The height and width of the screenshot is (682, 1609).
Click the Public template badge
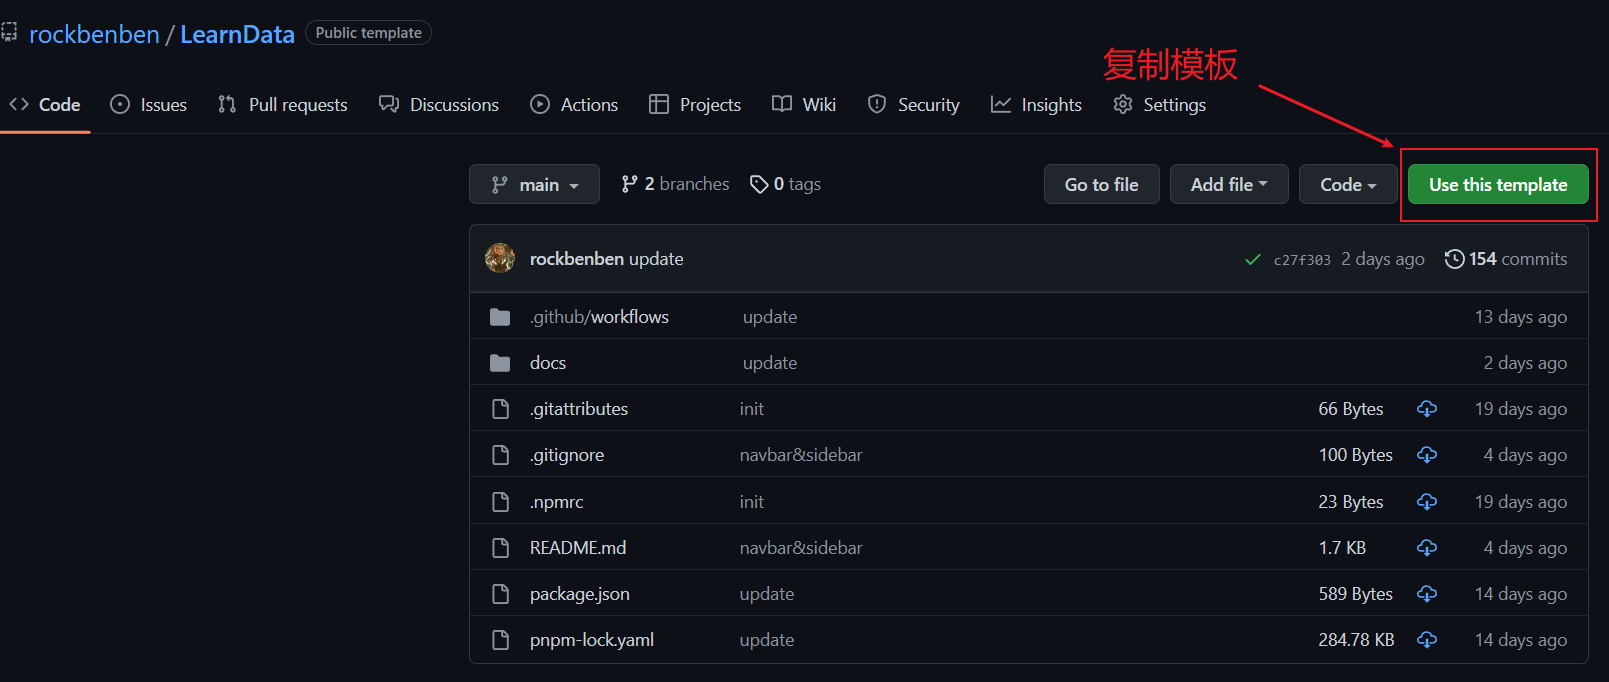(x=368, y=33)
